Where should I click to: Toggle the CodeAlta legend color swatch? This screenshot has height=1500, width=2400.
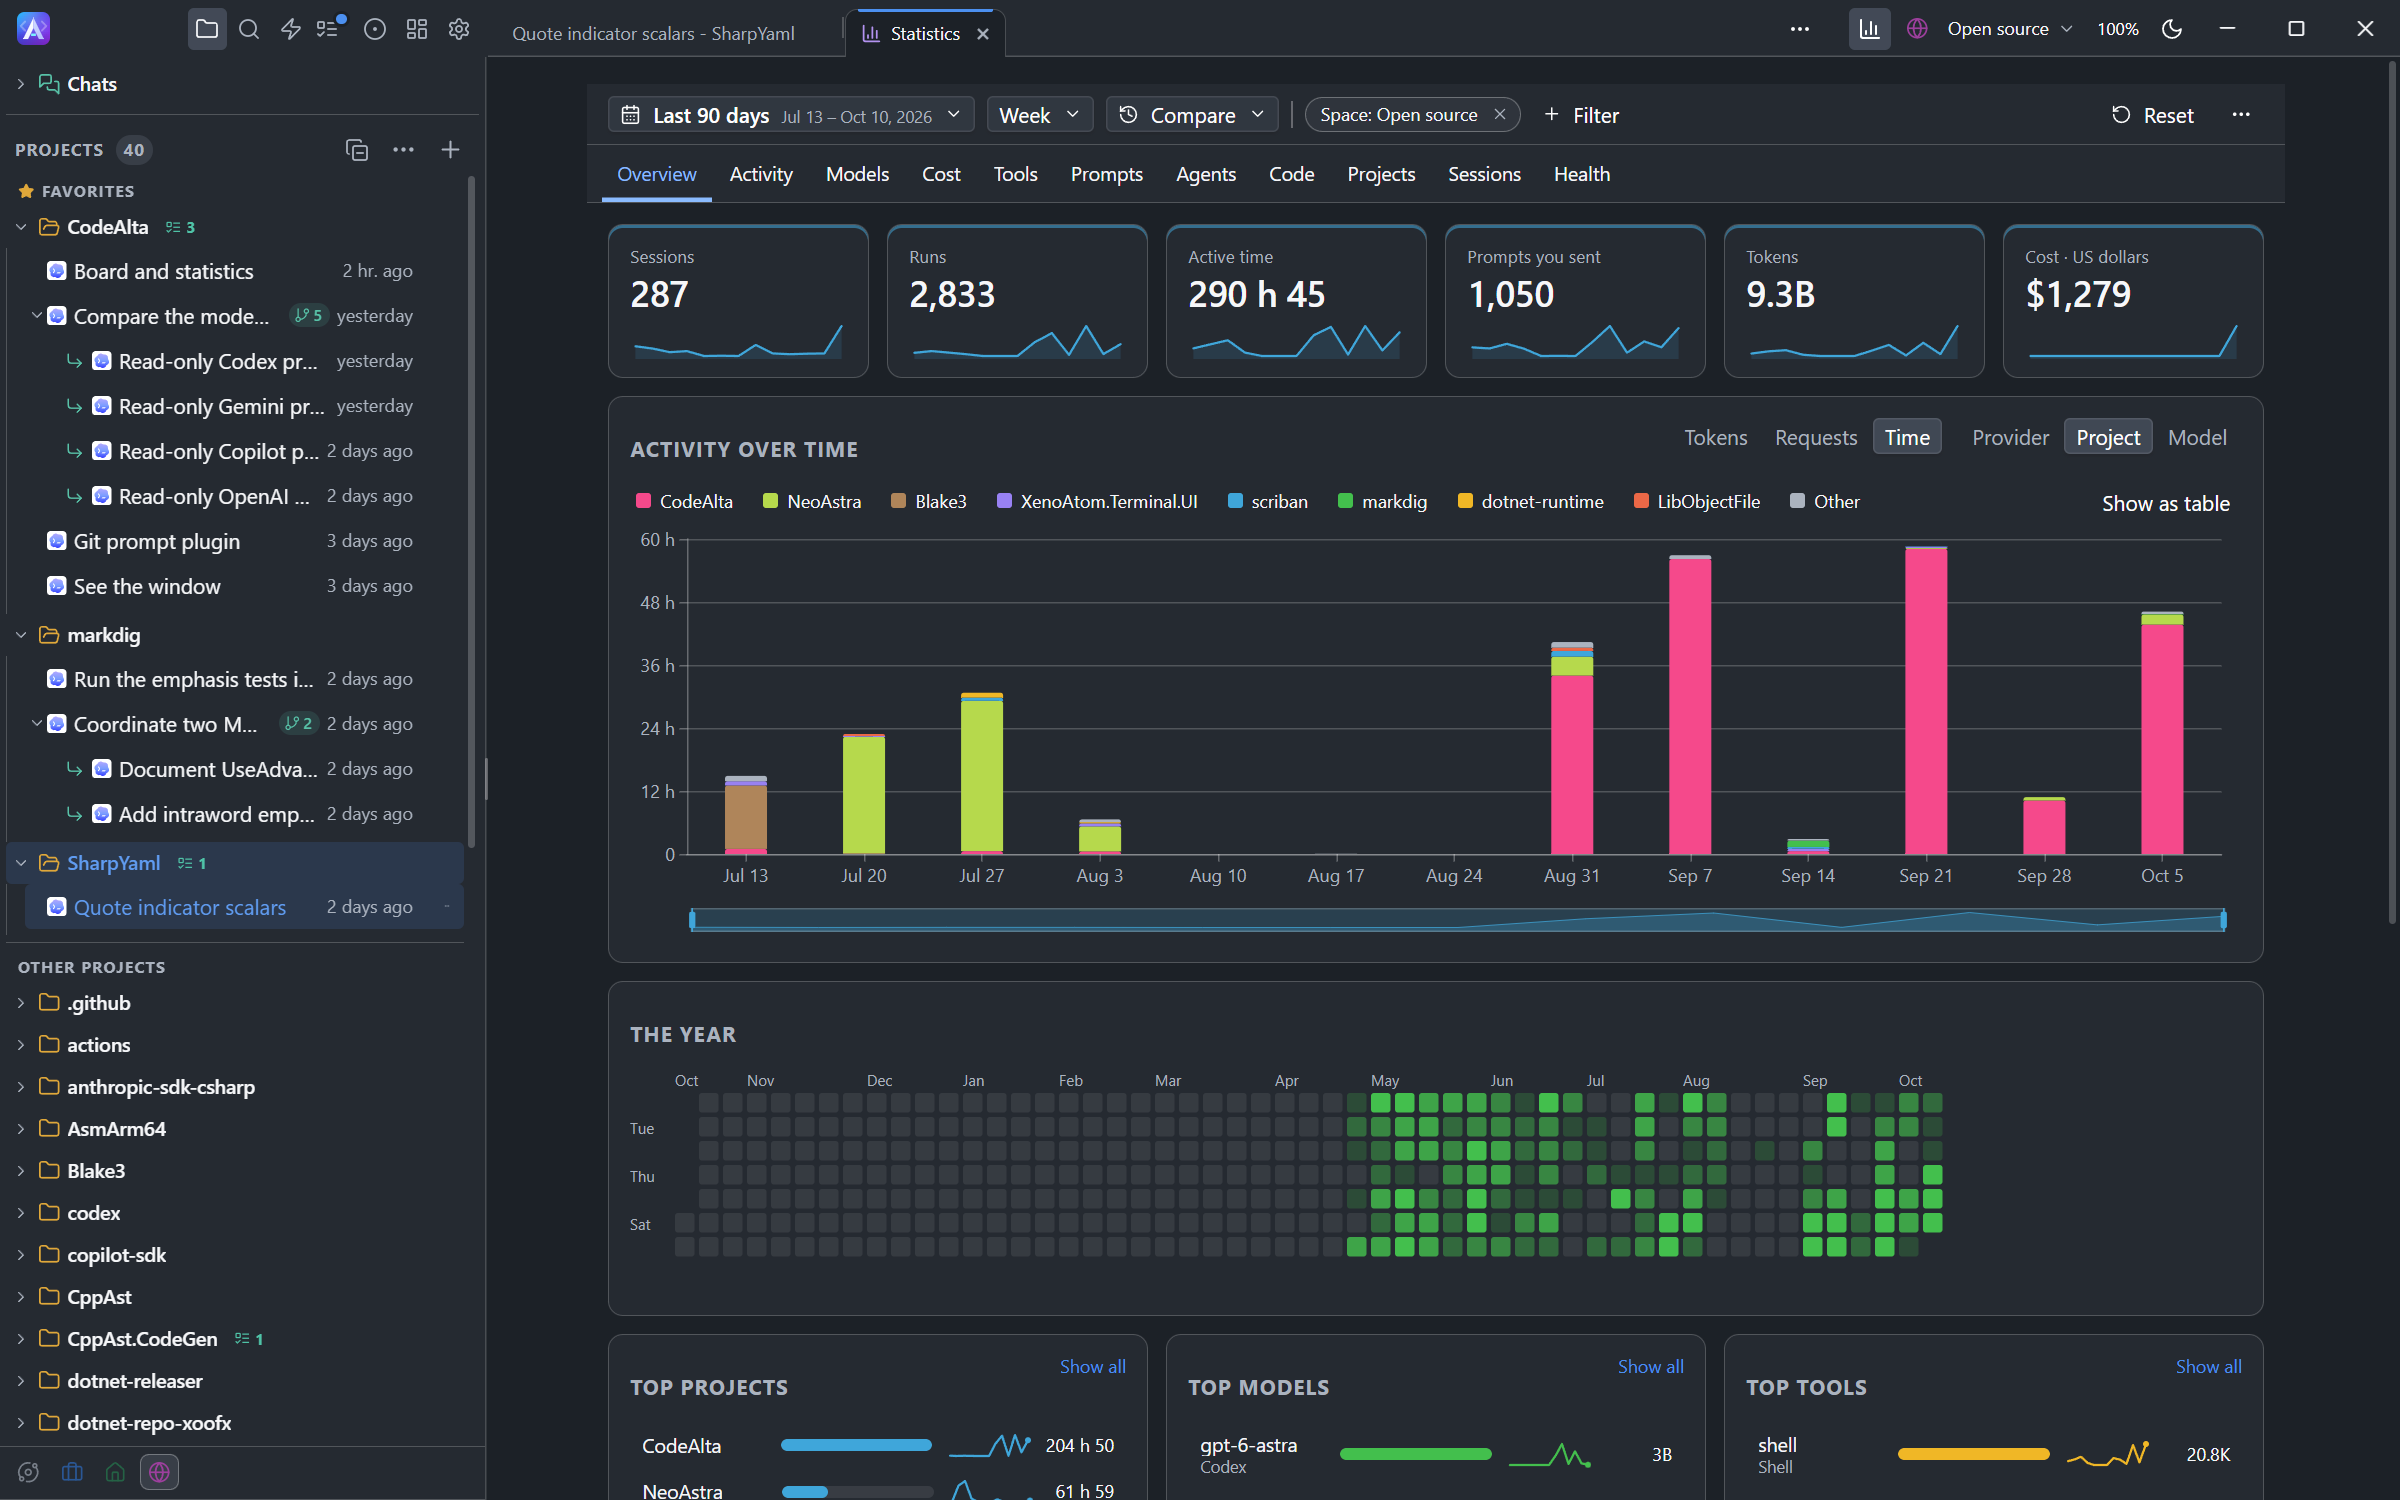[643, 501]
